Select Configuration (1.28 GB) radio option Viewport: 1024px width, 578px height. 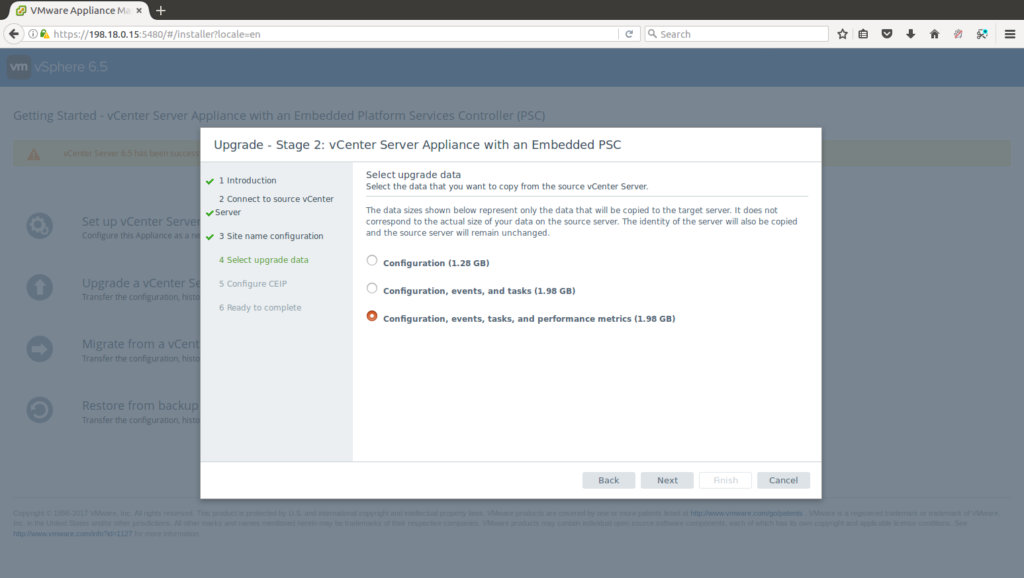click(372, 261)
